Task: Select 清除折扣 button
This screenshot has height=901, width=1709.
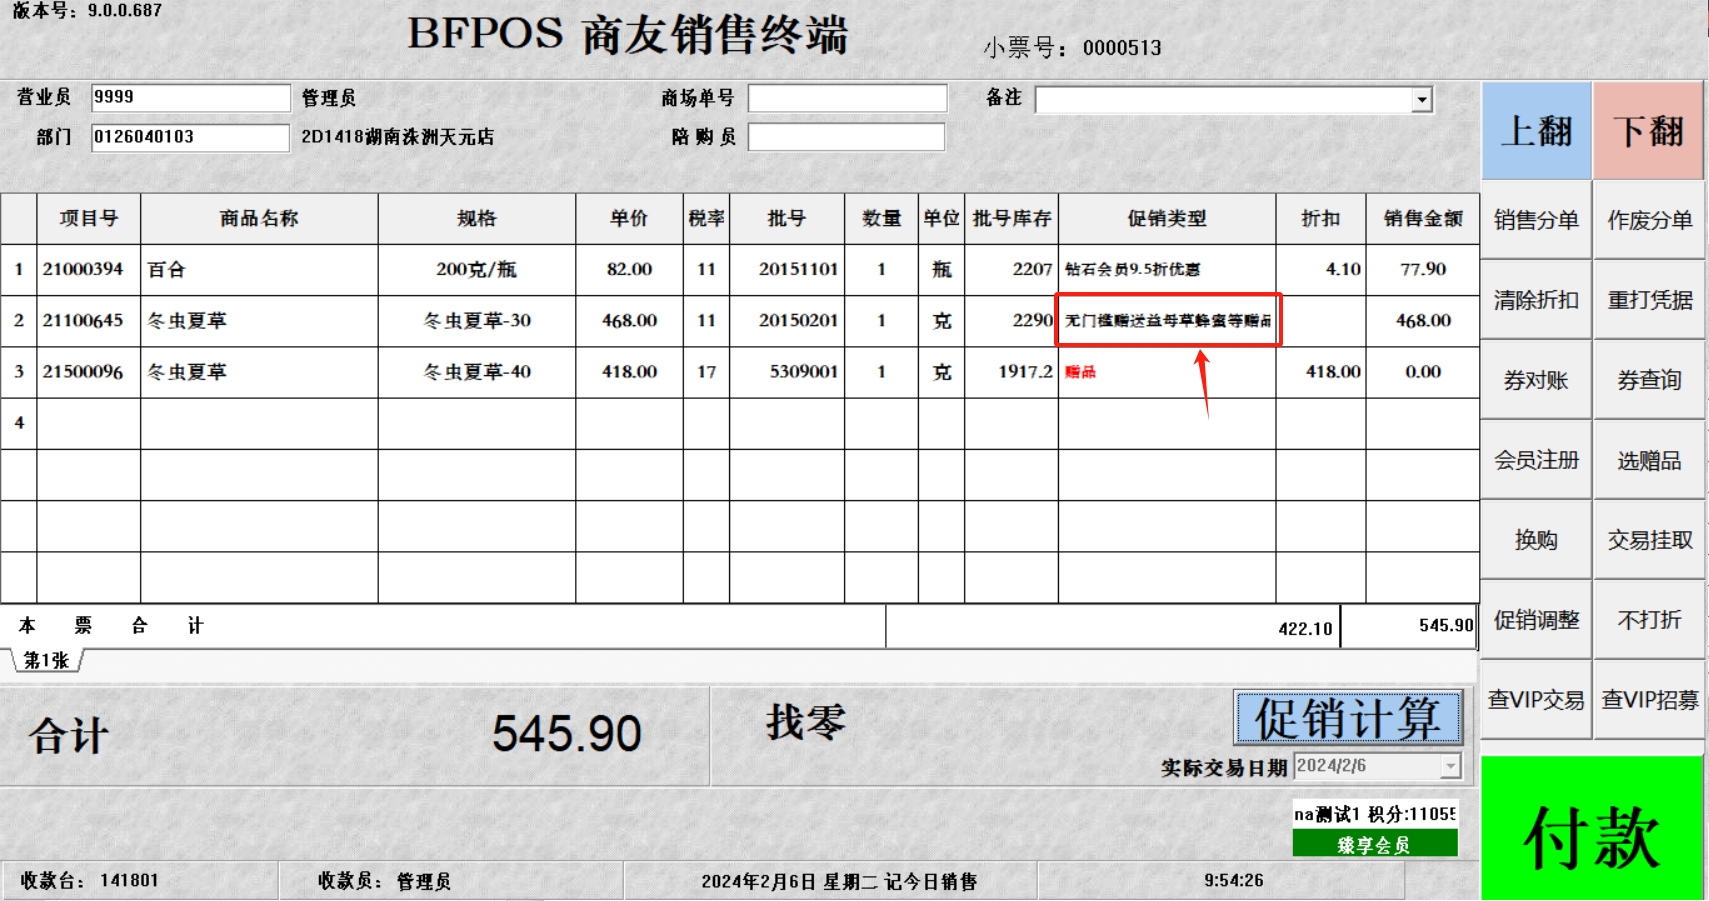Action: click(1536, 300)
